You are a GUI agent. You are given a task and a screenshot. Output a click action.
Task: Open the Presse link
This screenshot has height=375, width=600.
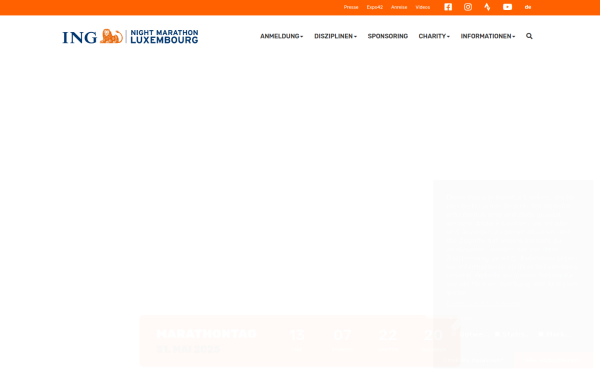[x=351, y=7]
